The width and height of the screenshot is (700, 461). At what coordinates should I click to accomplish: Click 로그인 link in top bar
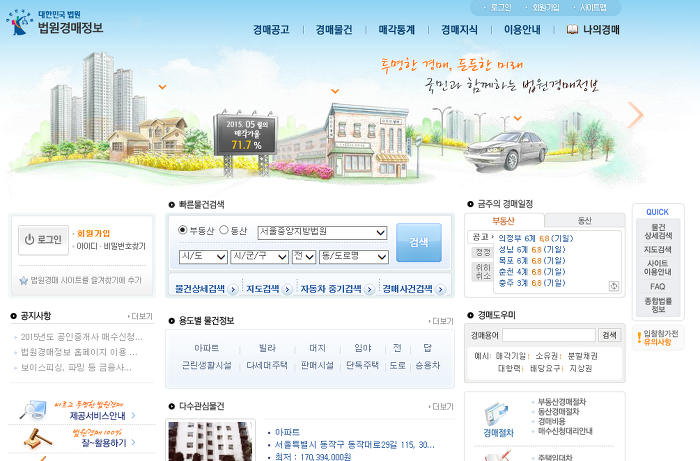(x=501, y=8)
